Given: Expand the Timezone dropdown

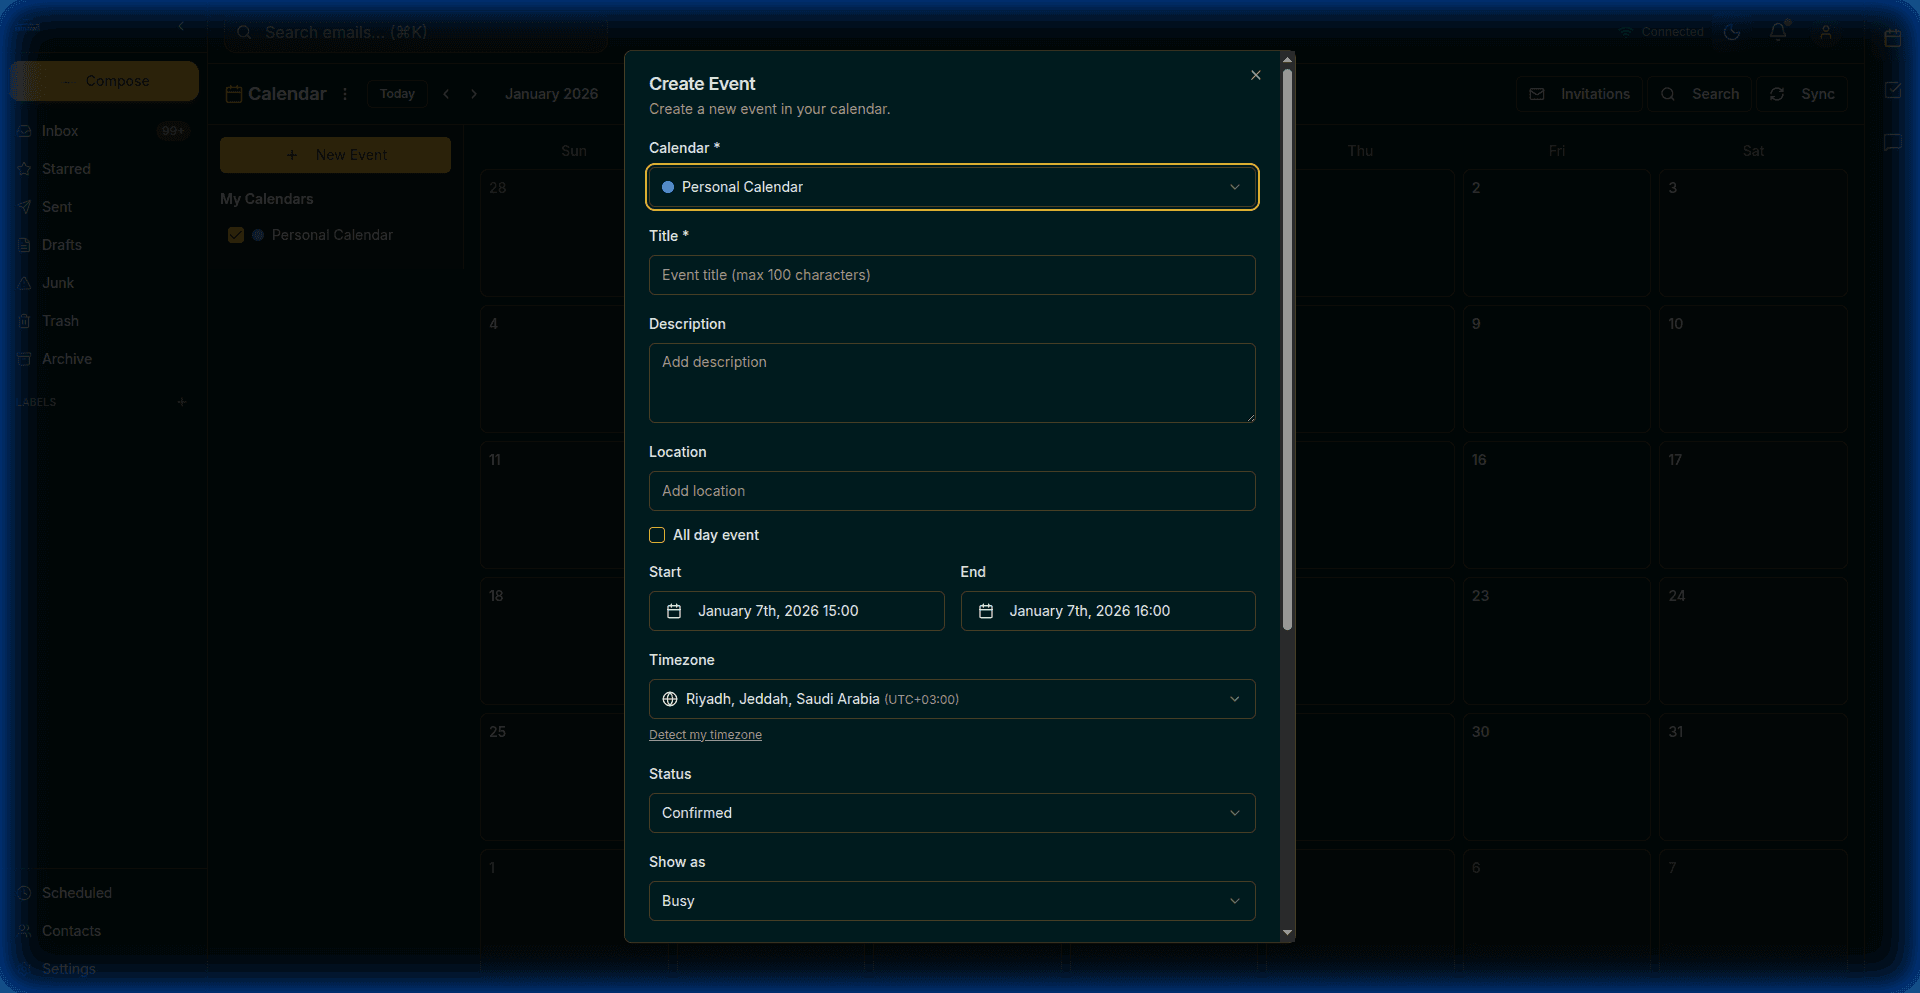Looking at the screenshot, I should [951, 699].
